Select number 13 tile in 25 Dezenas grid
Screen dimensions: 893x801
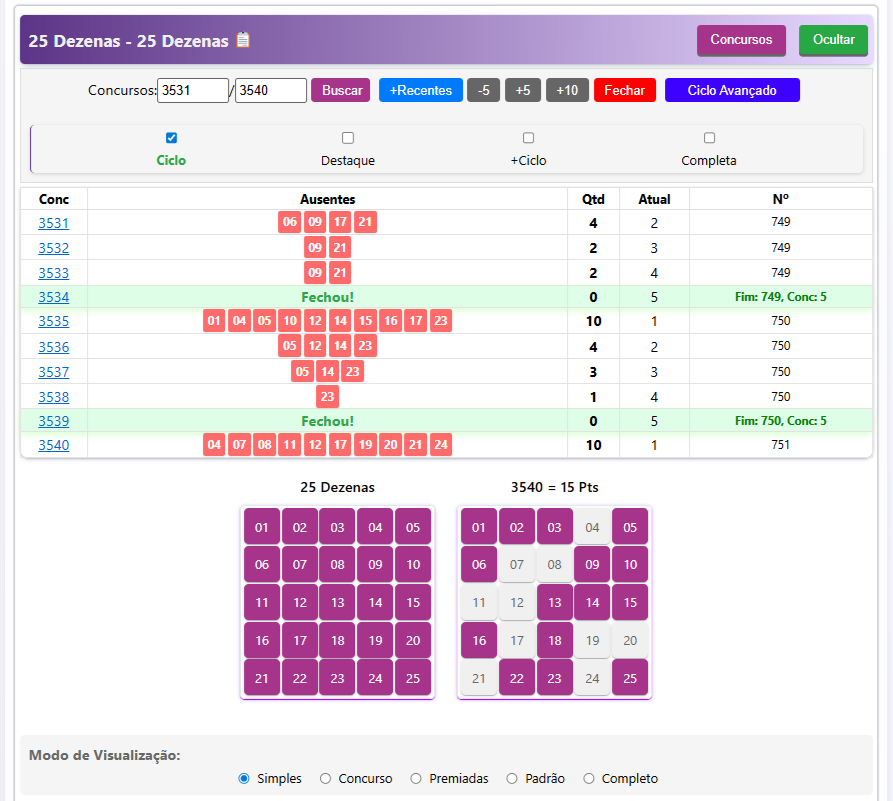pyautogui.click(x=338, y=602)
